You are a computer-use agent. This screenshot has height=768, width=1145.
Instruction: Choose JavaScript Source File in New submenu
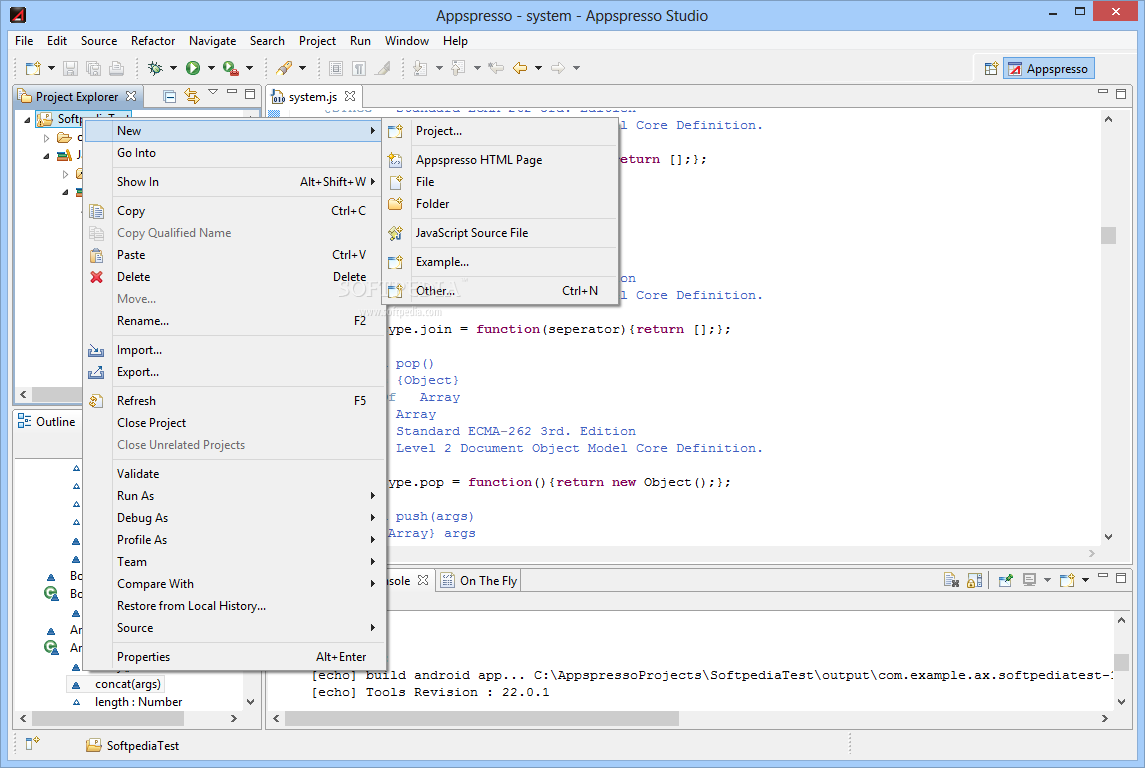(501, 233)
